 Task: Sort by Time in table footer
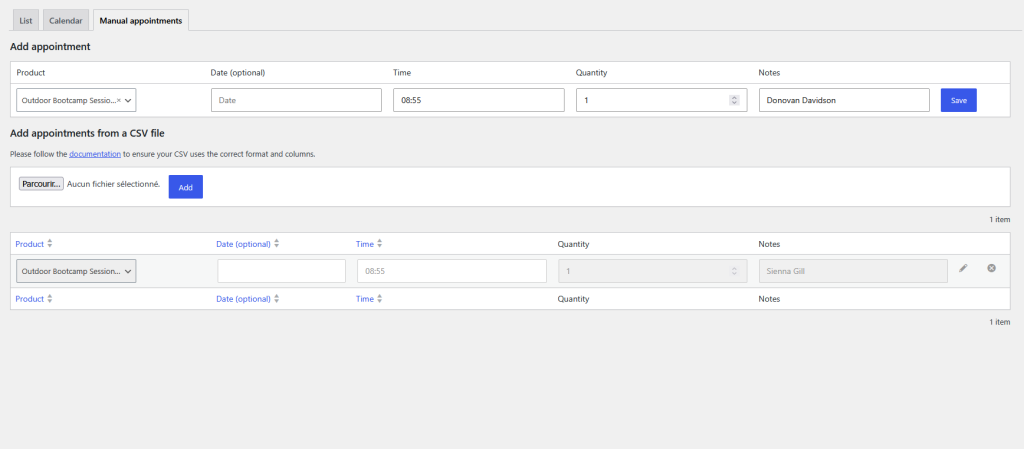[x=369, y=299]
